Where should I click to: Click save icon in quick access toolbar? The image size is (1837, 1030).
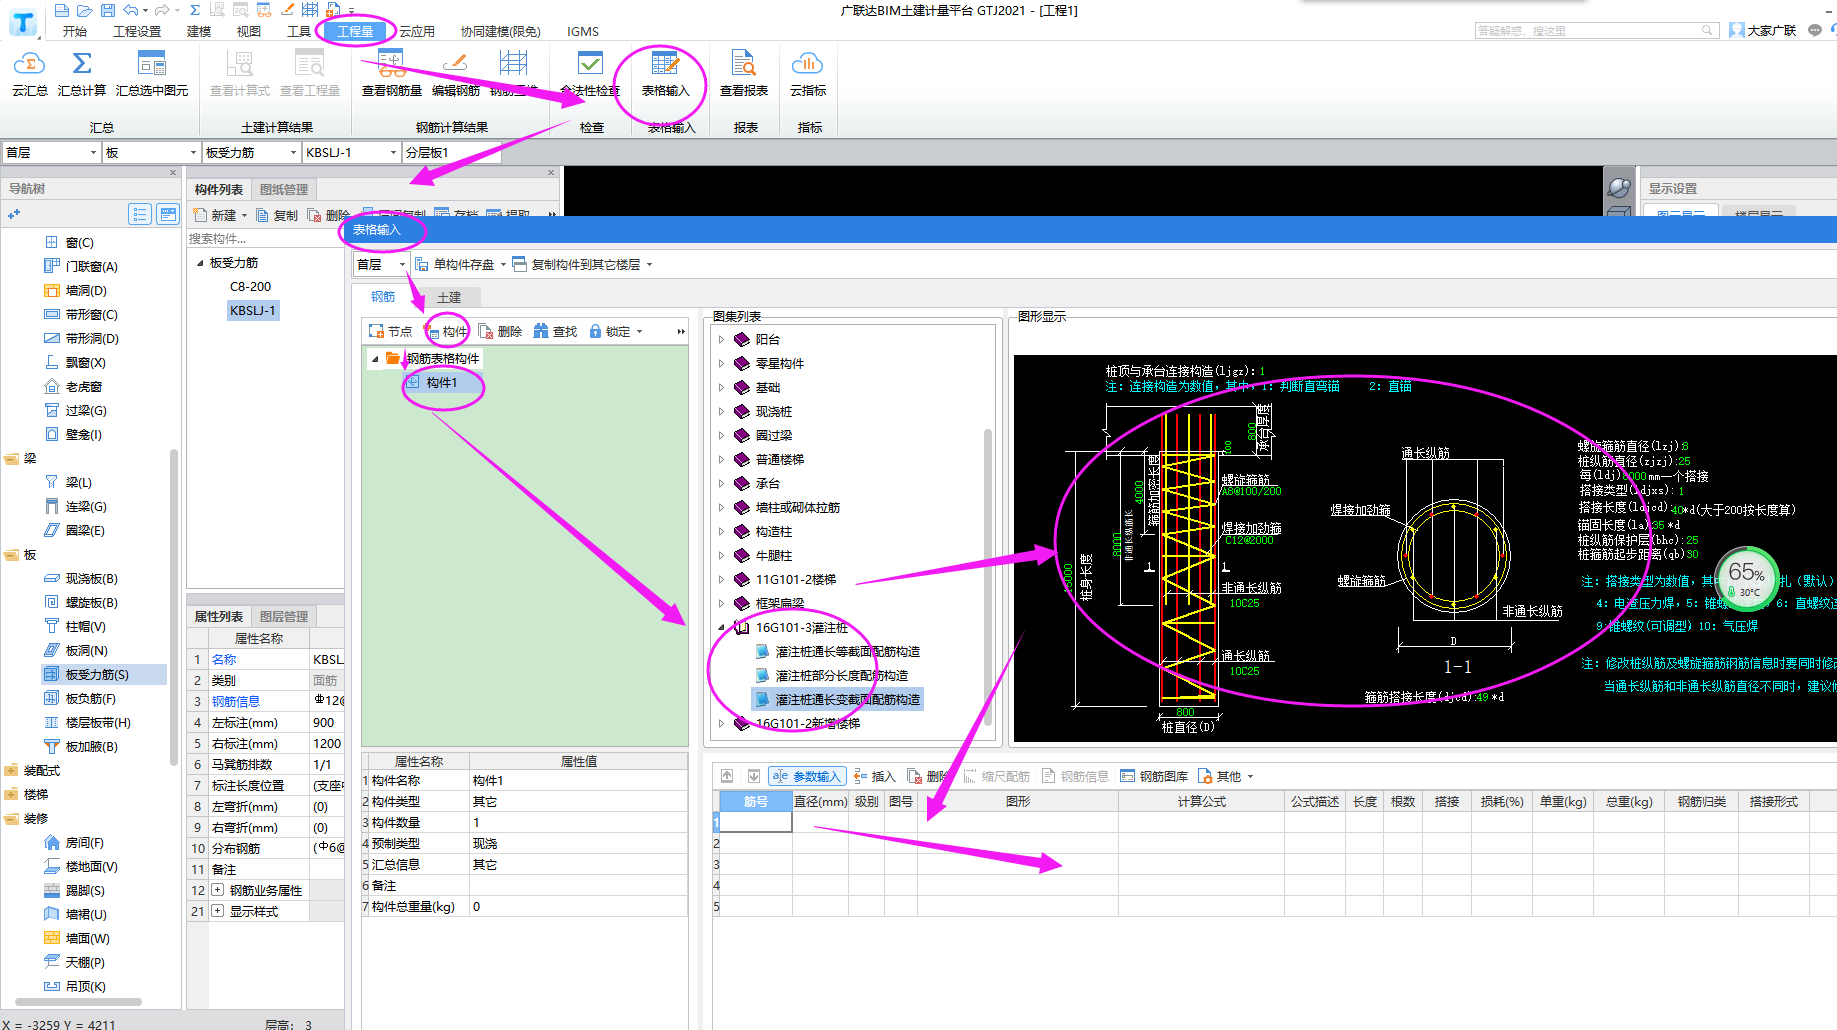click(x=108, y=10)
